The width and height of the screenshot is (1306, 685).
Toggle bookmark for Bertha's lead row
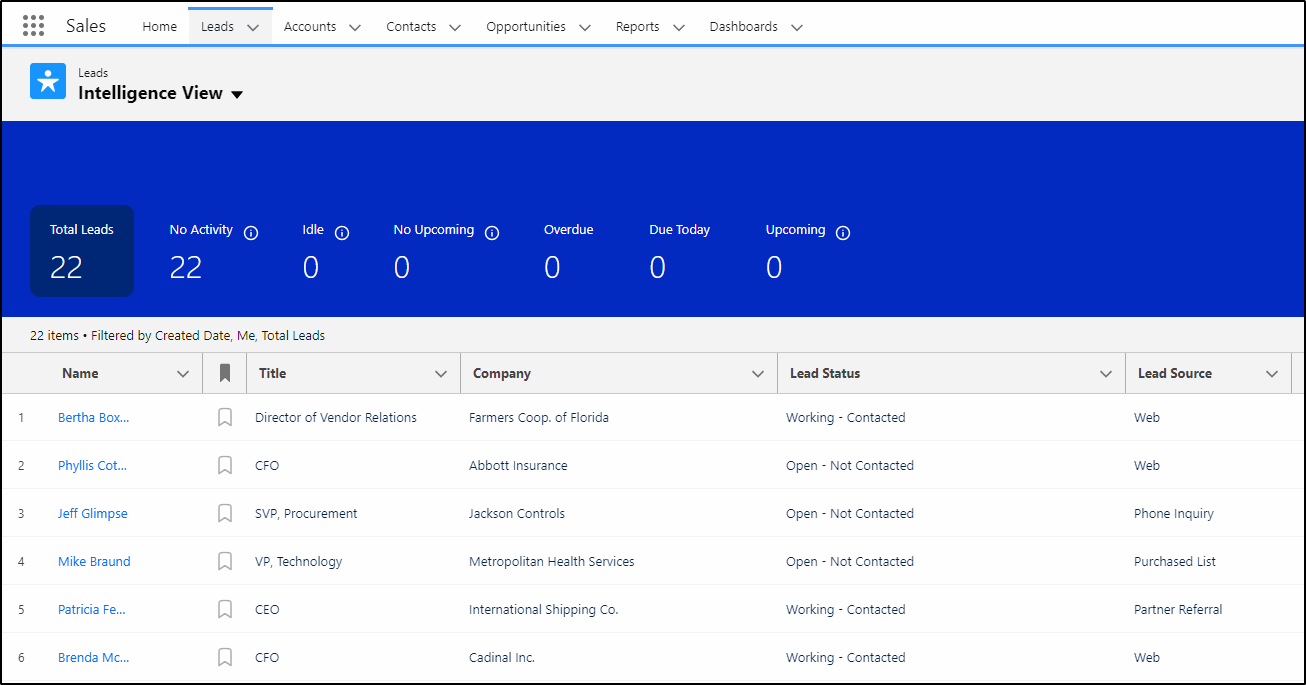(x=225, y=418)
